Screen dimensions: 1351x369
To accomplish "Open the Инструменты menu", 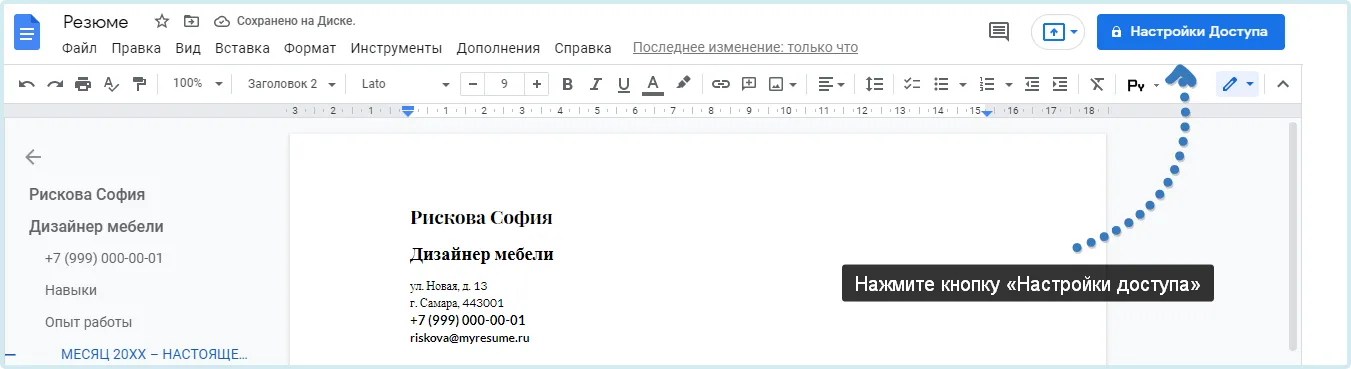I will point(396,48).
